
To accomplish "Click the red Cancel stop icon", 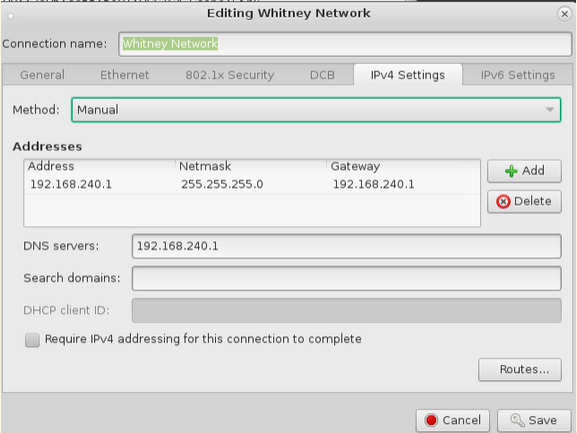I will click(x=431, y=420).
